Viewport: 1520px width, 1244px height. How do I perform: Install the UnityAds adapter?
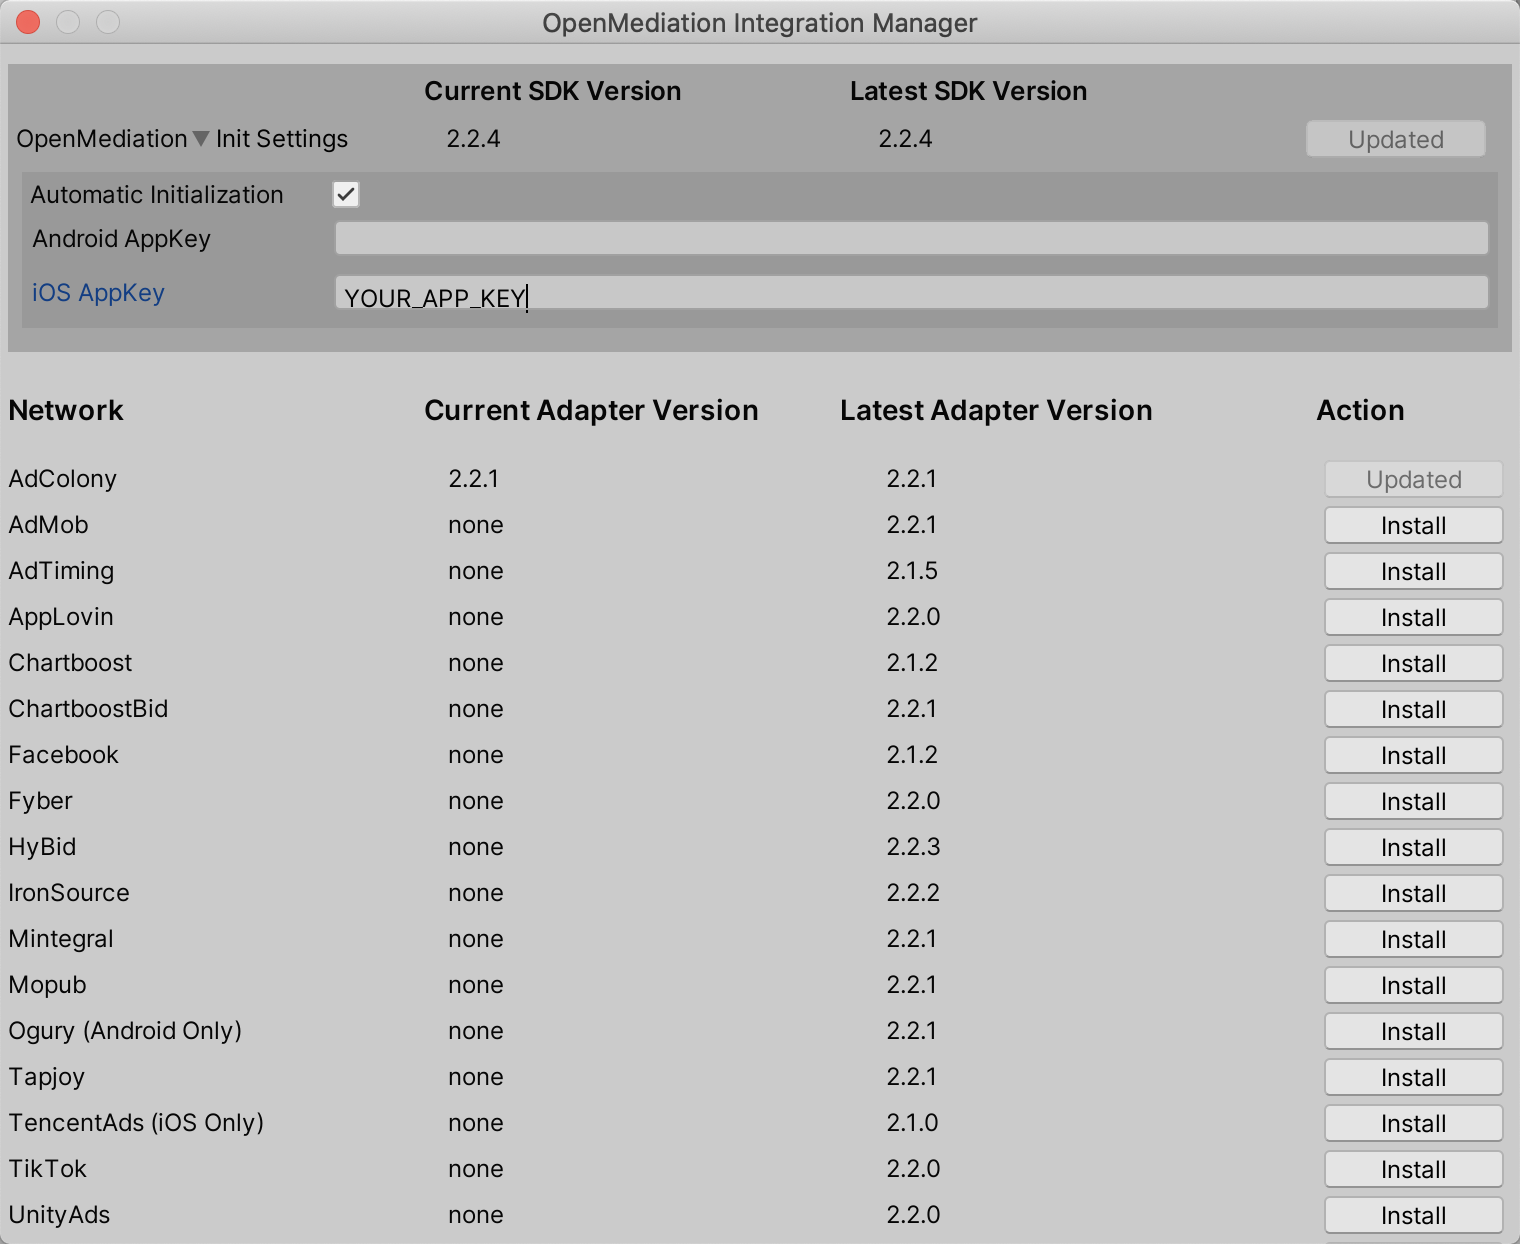coord(1413,1215)
